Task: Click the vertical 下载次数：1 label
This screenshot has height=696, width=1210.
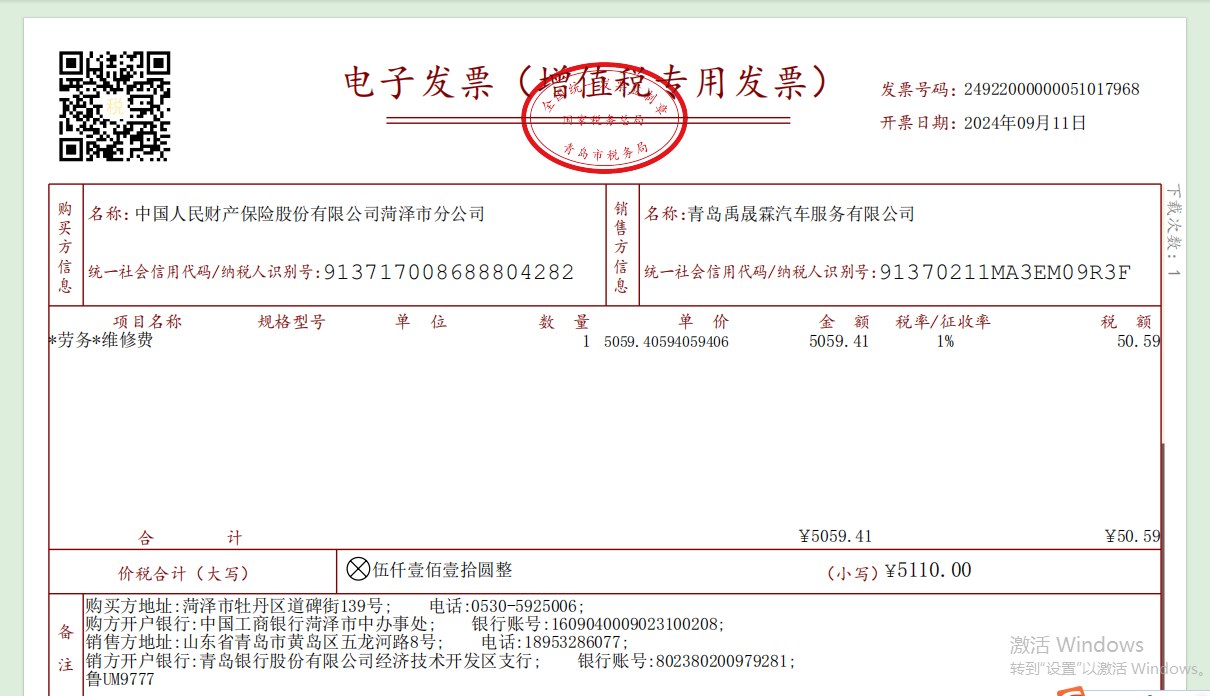Action: (x=1174, y=232)
